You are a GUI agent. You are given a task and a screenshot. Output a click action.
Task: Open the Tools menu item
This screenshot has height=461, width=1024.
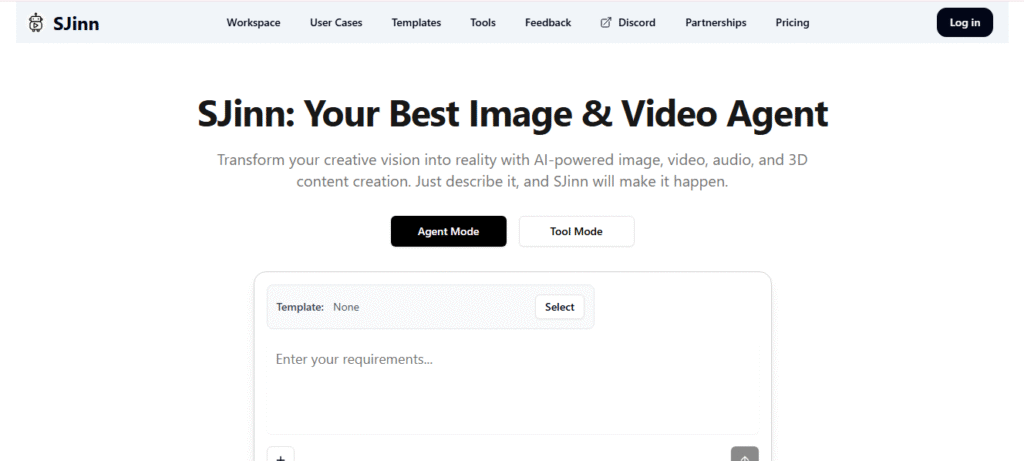[482, 22]
